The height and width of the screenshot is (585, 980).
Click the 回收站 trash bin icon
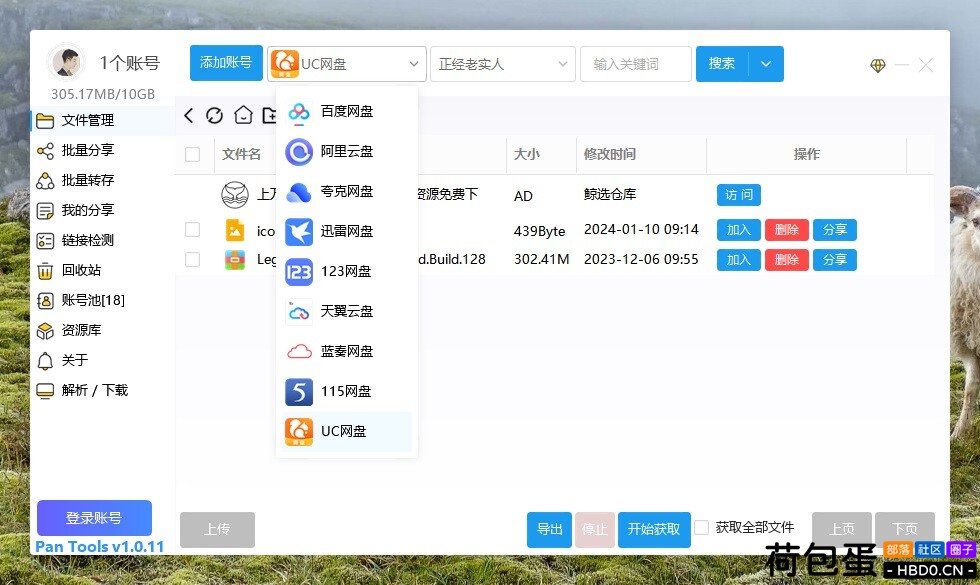(x=45, y=271)
